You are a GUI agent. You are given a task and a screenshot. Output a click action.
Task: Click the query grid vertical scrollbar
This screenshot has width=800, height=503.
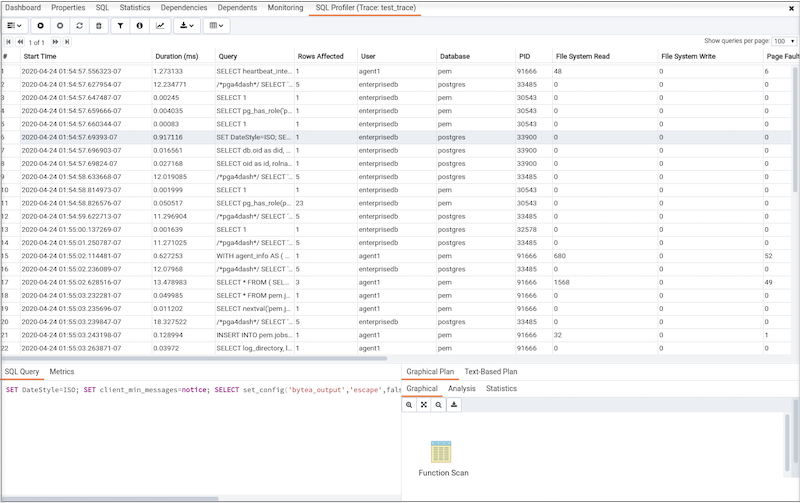[795, 130]
